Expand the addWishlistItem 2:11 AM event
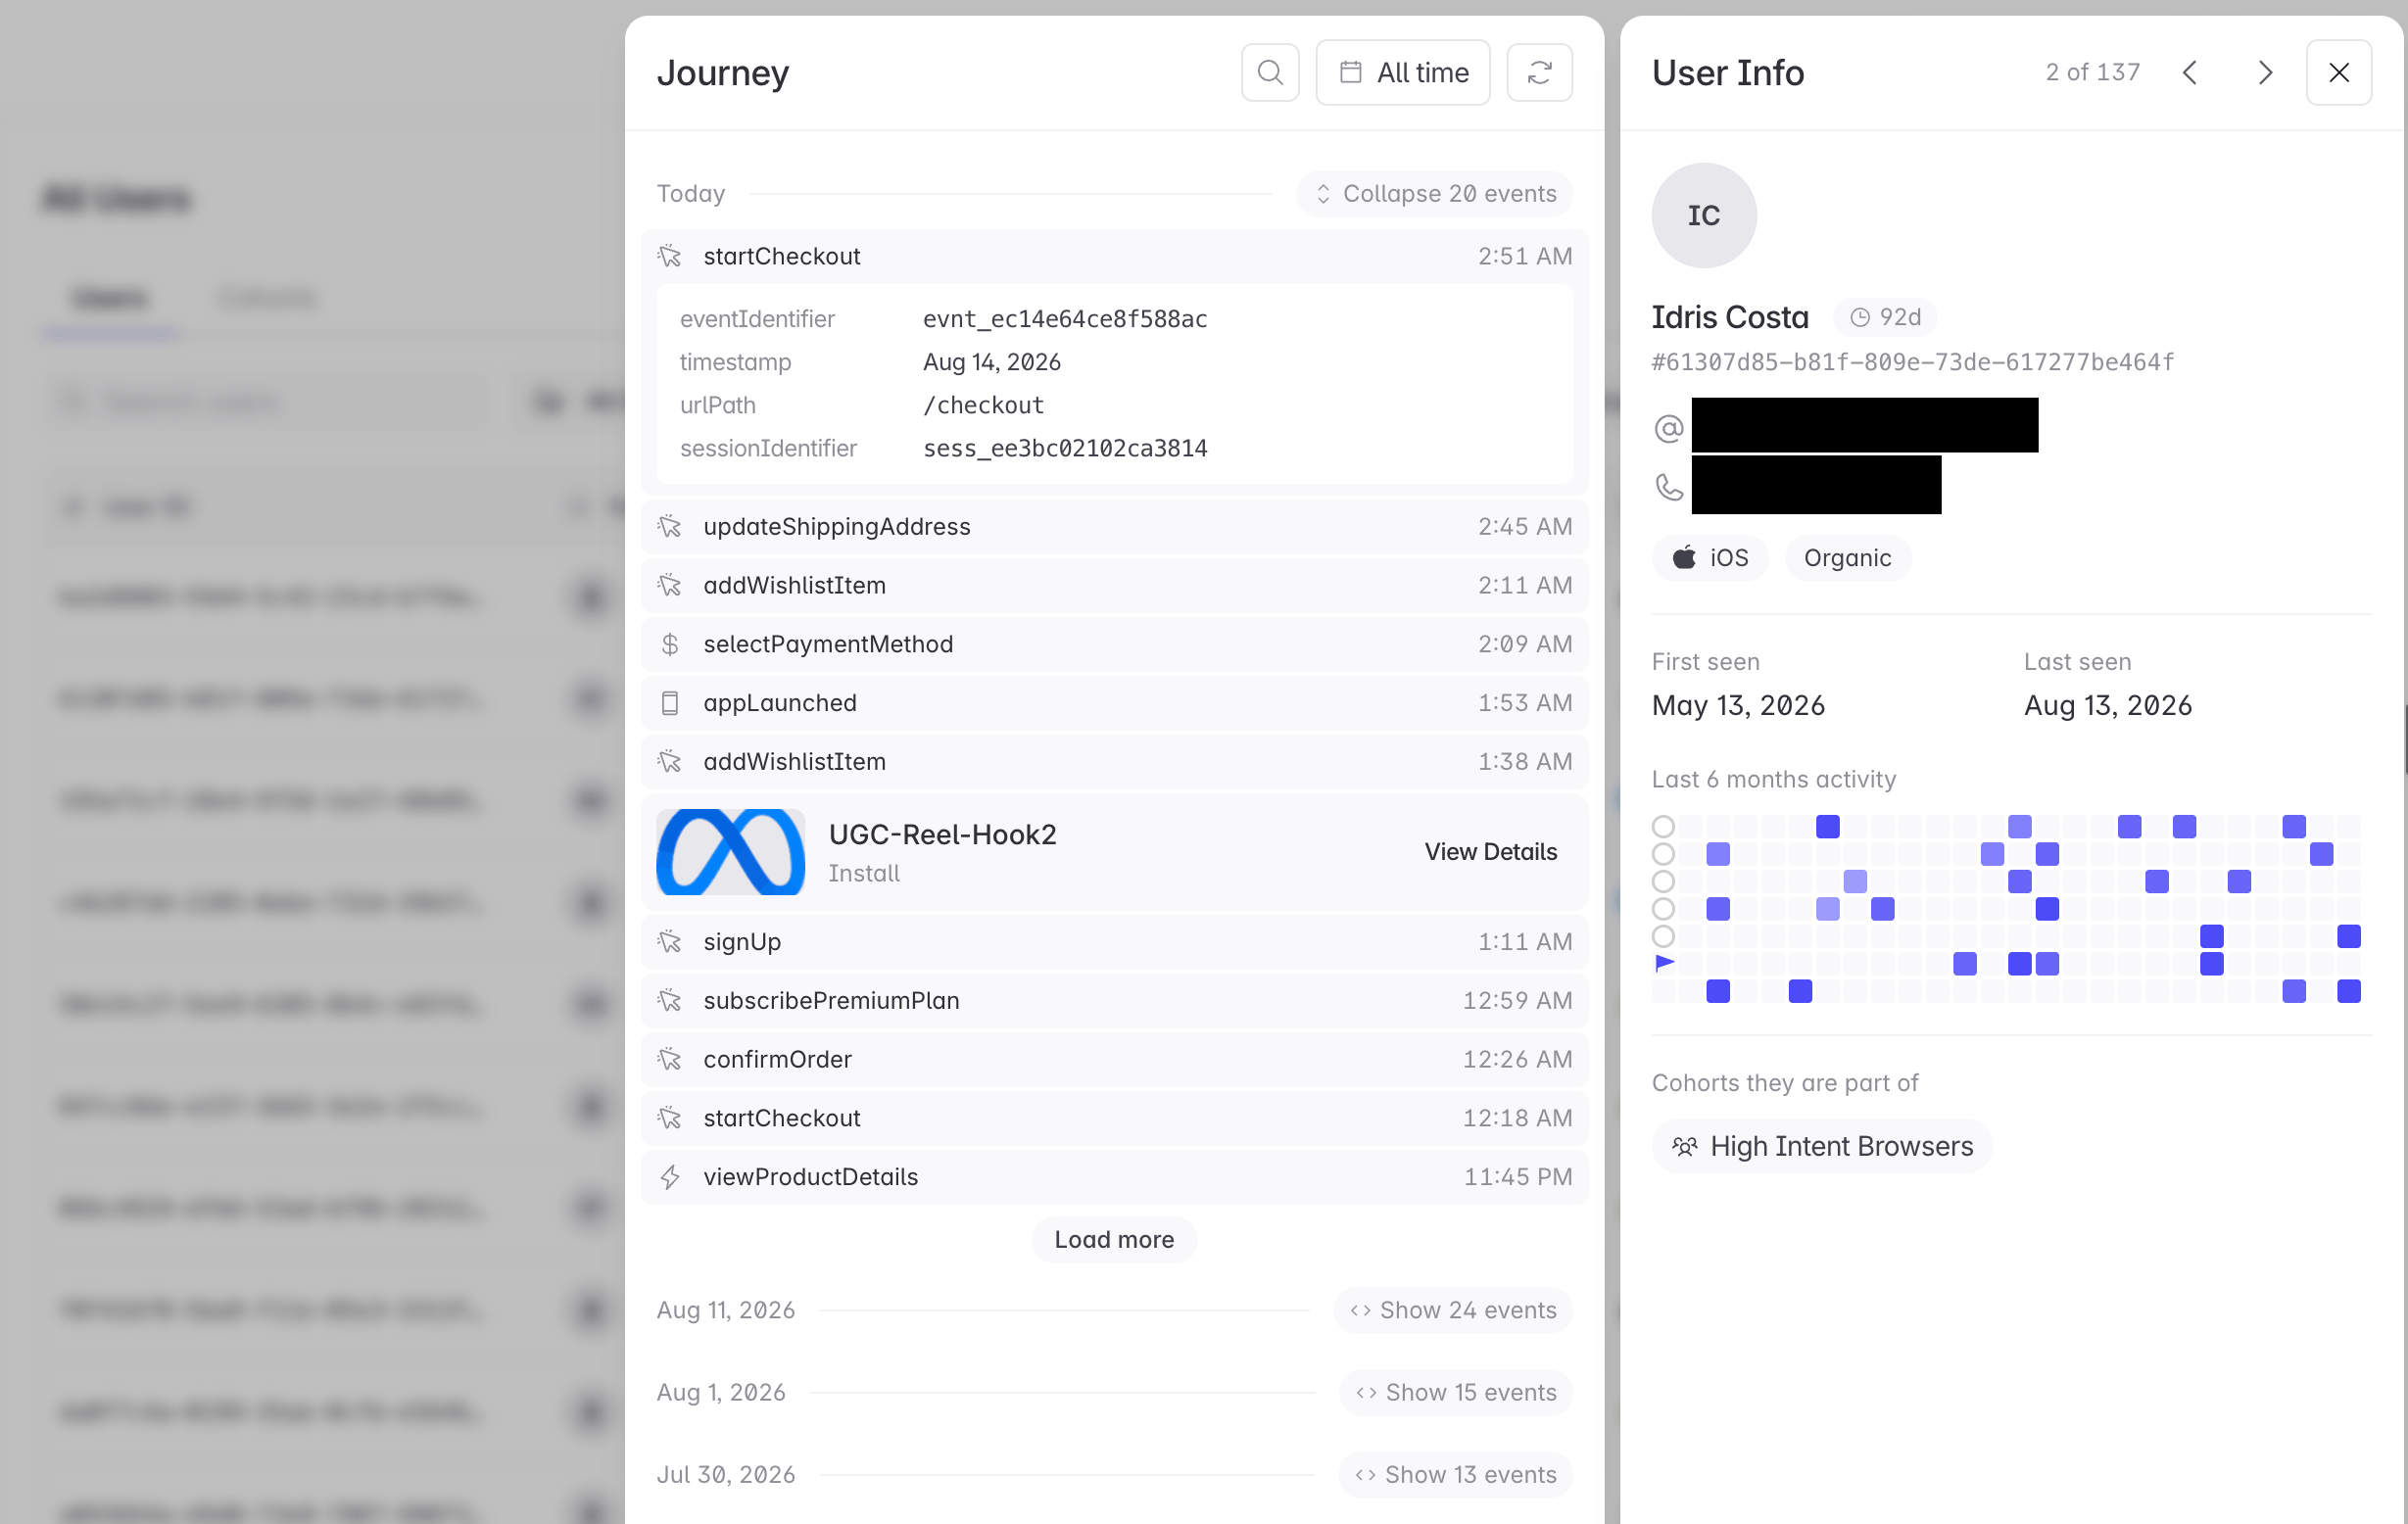This screenshot has width=2408, height=1524. pos(1114,585)
